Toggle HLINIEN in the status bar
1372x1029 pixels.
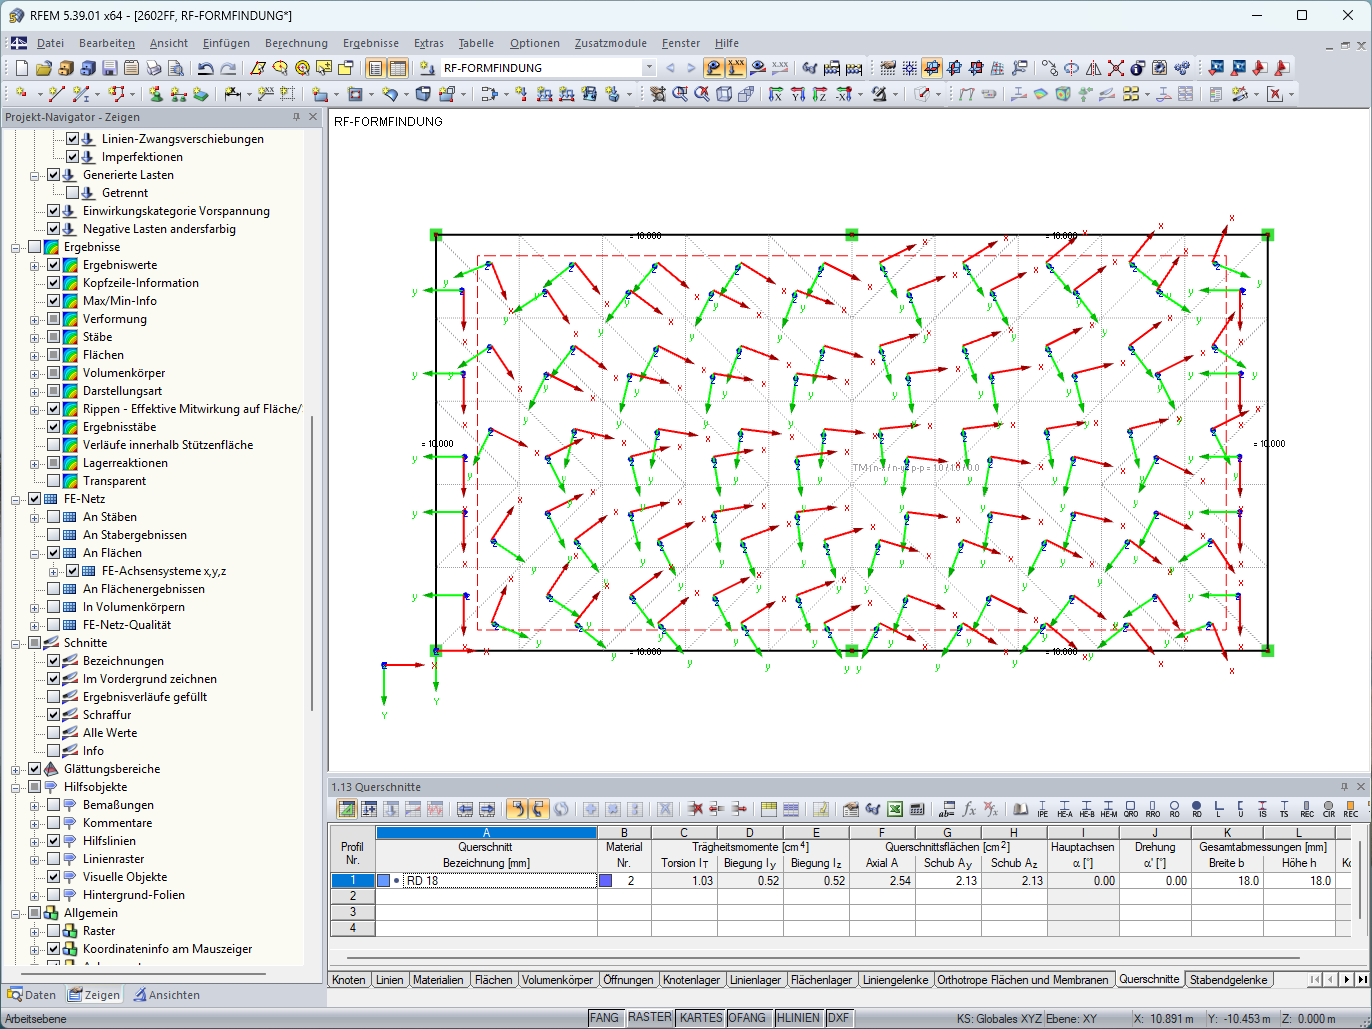(x=798, y=1018)
